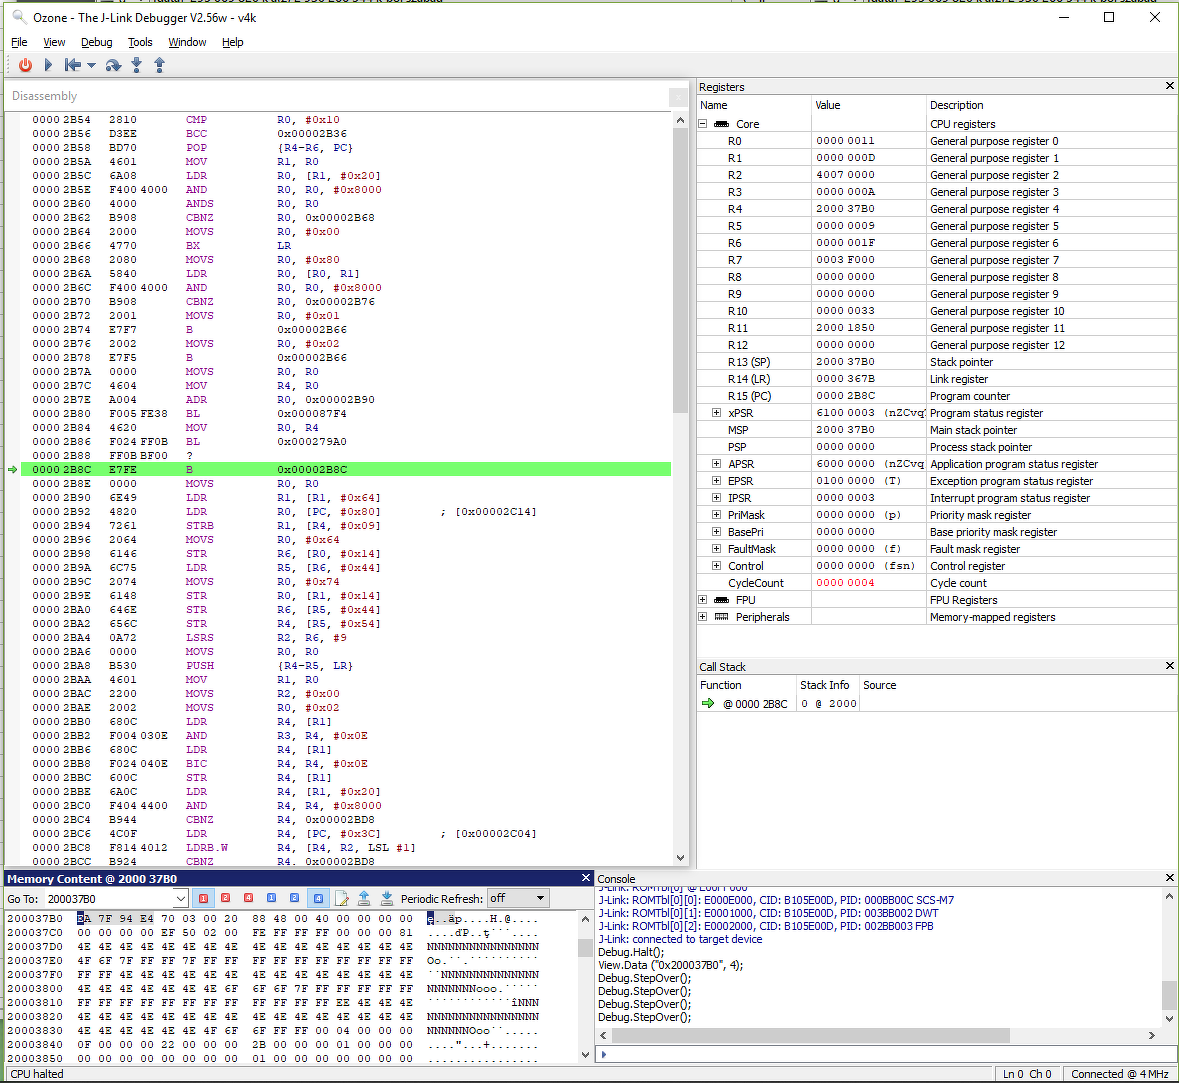Click the memory download arrow icon
This screenshot has width=1179, height=1083.
pos(387,898)
